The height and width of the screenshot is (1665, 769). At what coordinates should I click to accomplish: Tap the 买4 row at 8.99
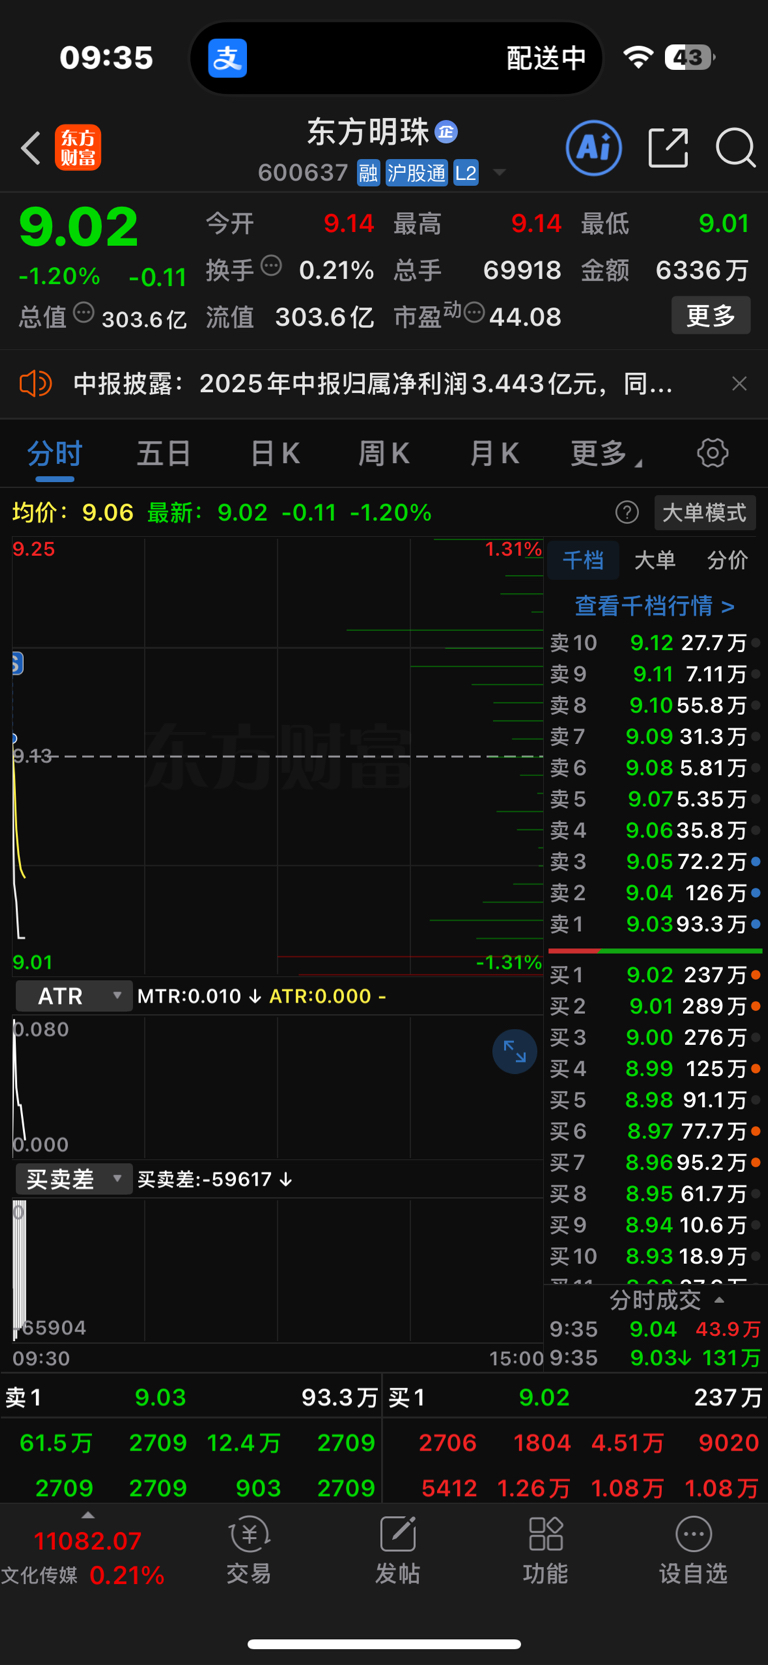655,1068
